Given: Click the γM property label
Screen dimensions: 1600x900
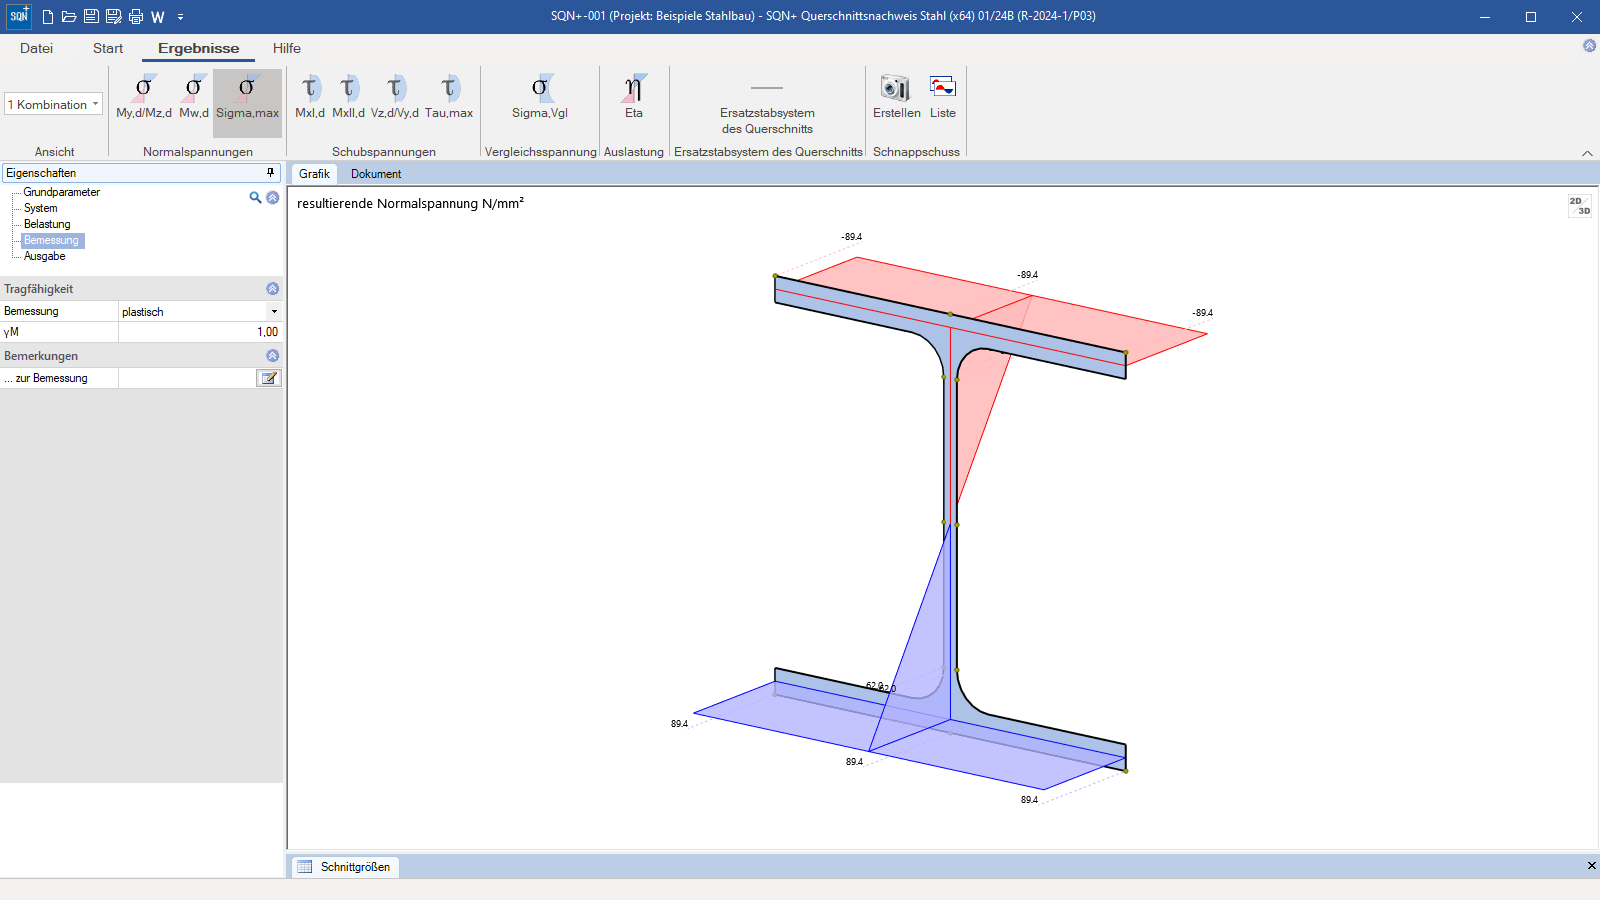Looking at the screenshot, I should point(11,332).
